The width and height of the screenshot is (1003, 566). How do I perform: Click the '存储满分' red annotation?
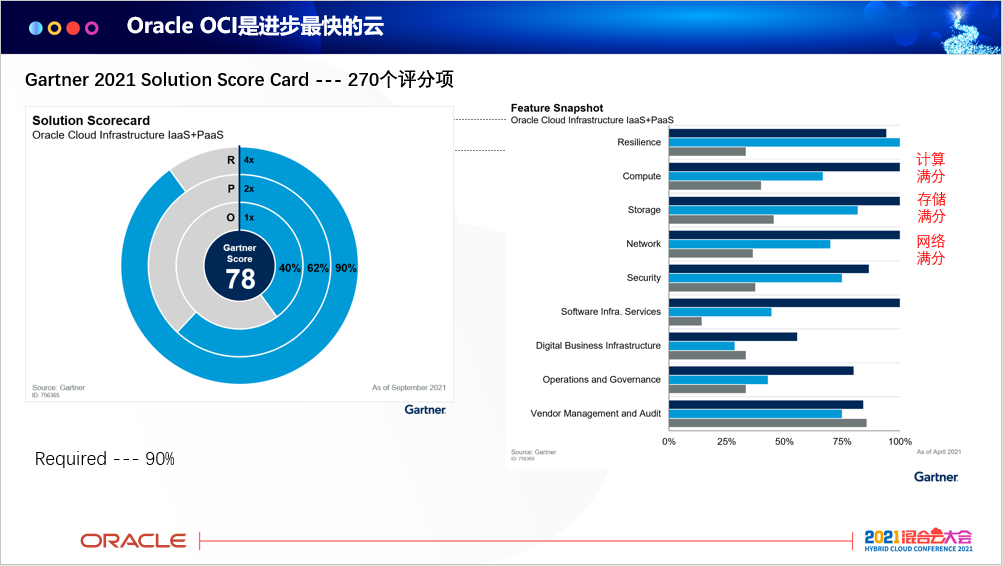pos(931,207)
